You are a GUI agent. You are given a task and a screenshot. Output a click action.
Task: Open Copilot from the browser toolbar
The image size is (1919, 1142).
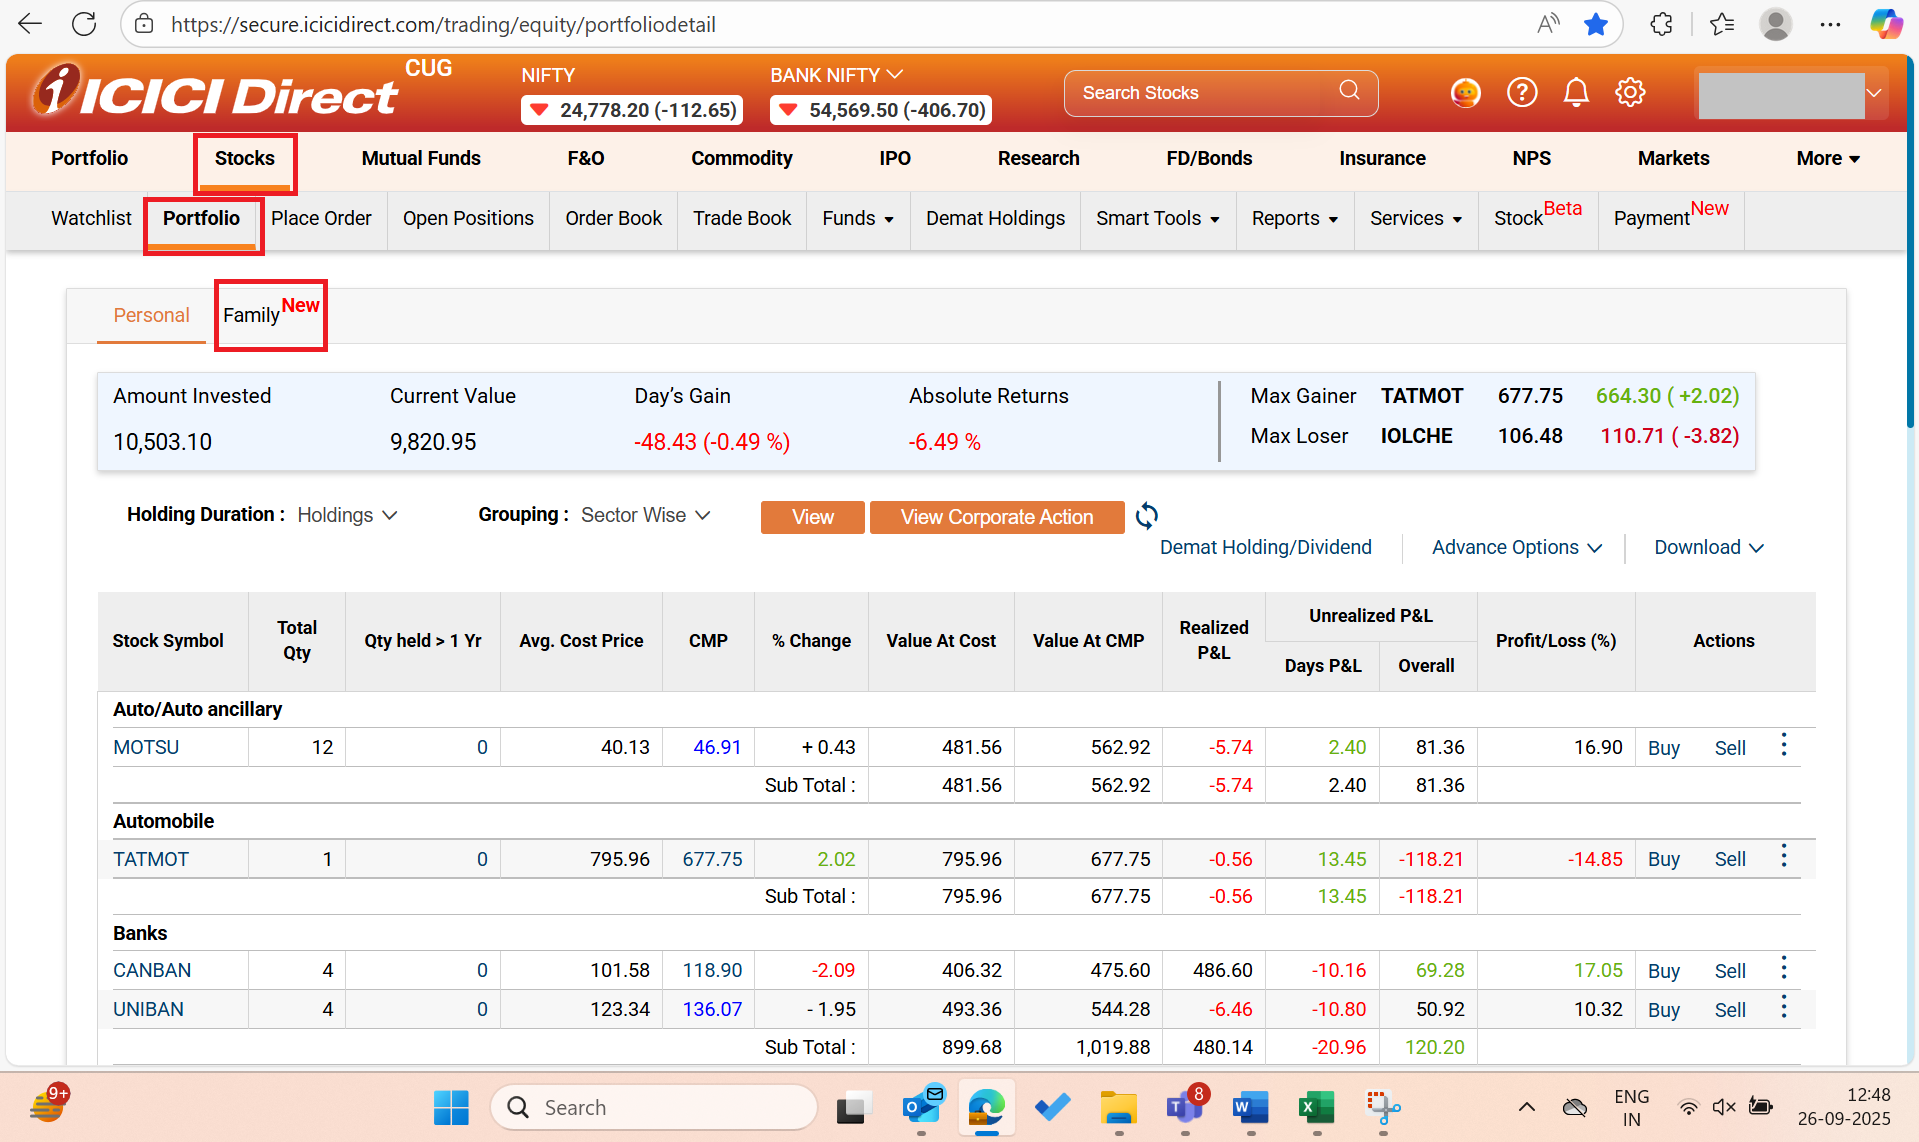click(1886, 24)
